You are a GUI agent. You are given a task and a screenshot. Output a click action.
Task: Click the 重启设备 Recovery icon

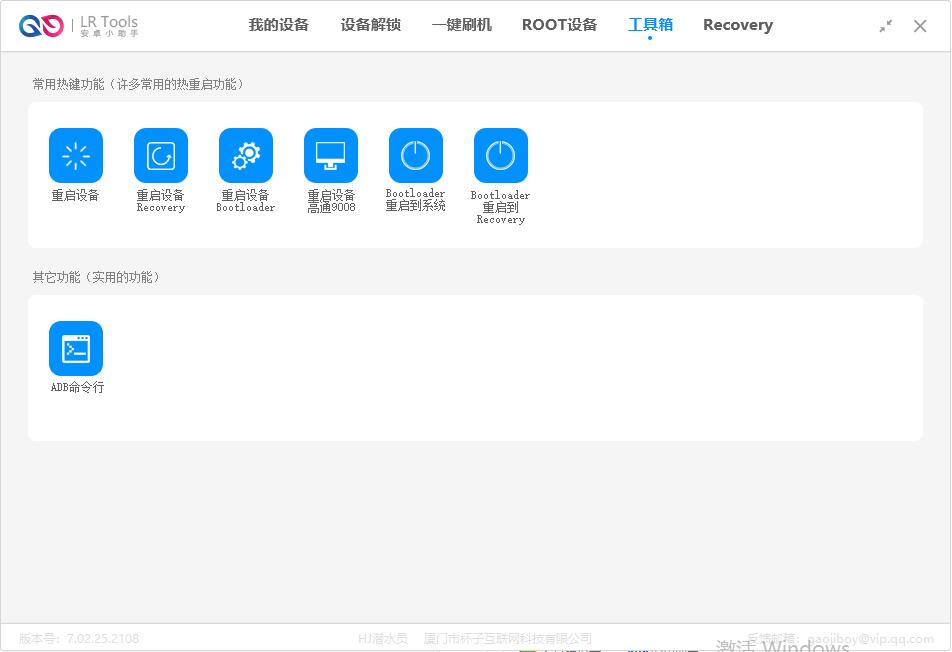click(161, 155)
